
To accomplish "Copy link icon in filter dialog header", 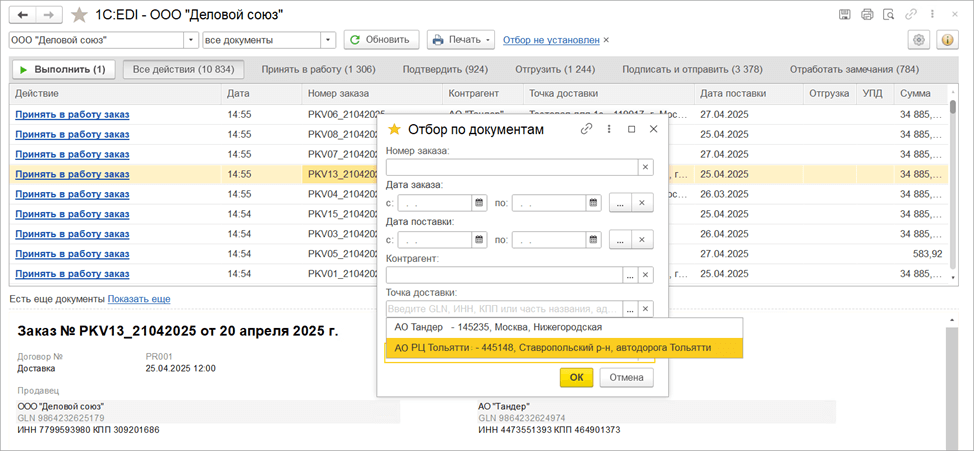I will (587, 129).
